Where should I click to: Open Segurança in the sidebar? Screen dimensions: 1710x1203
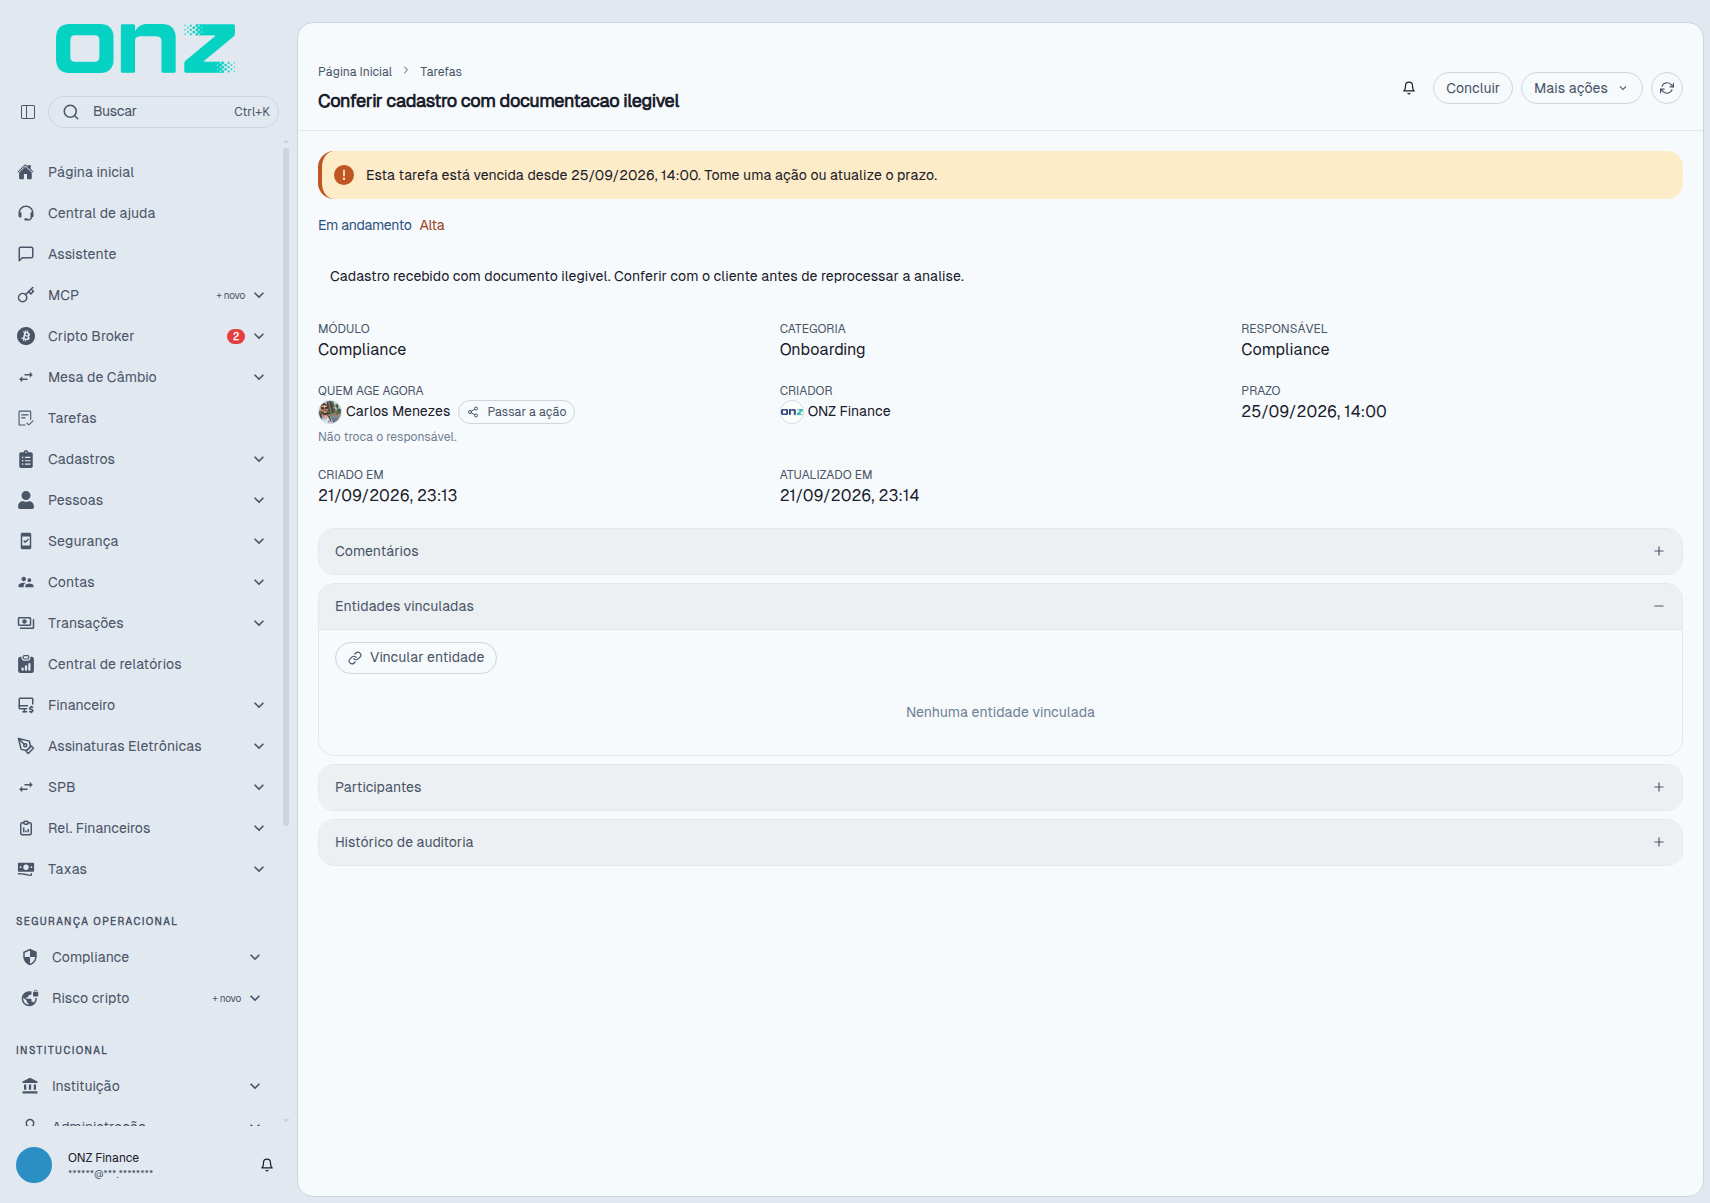(141, 541)
